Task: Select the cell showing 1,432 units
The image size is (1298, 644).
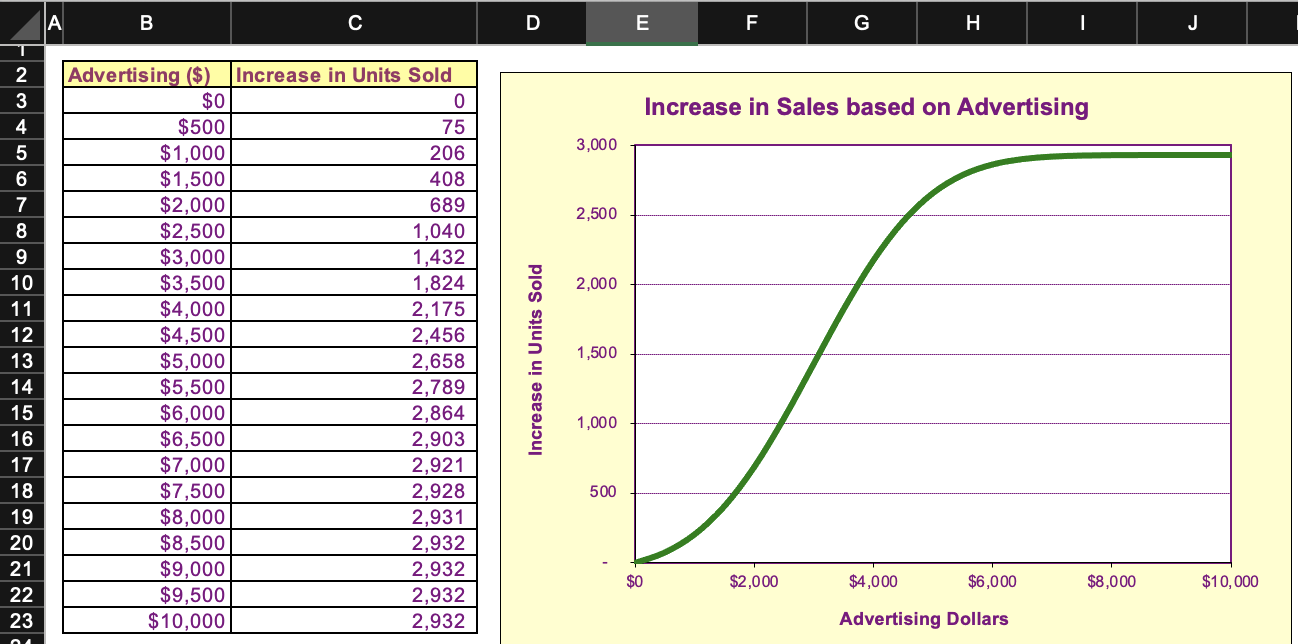Action: tap(355, 257)
